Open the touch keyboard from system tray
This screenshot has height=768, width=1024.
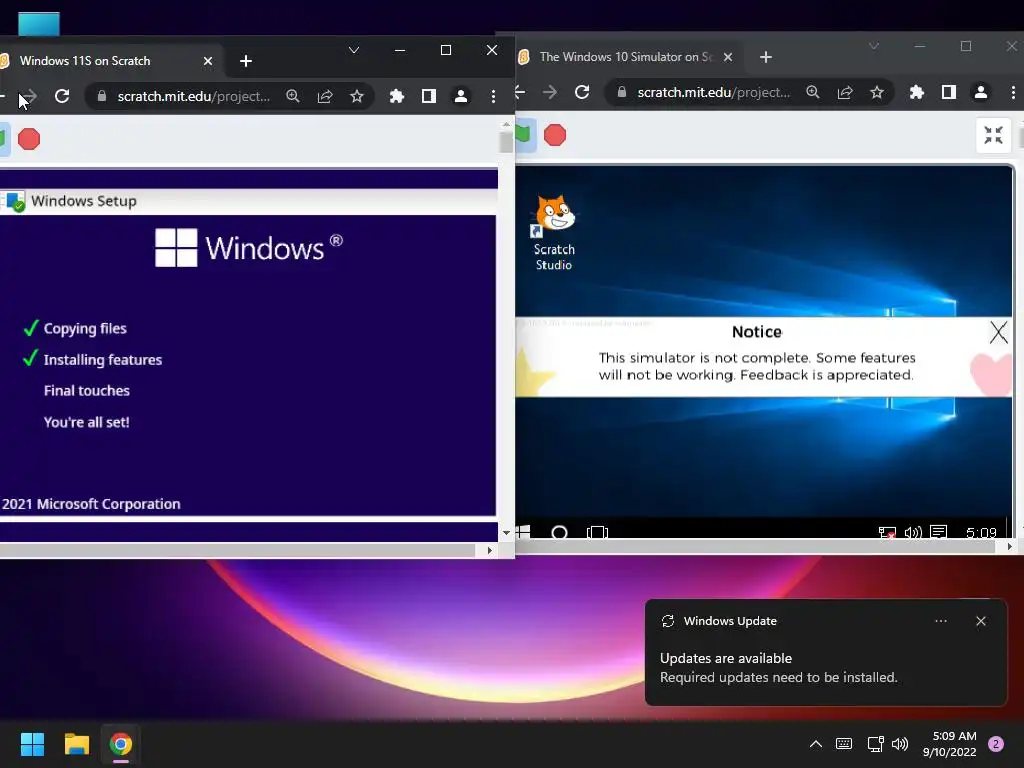(844, 744)
